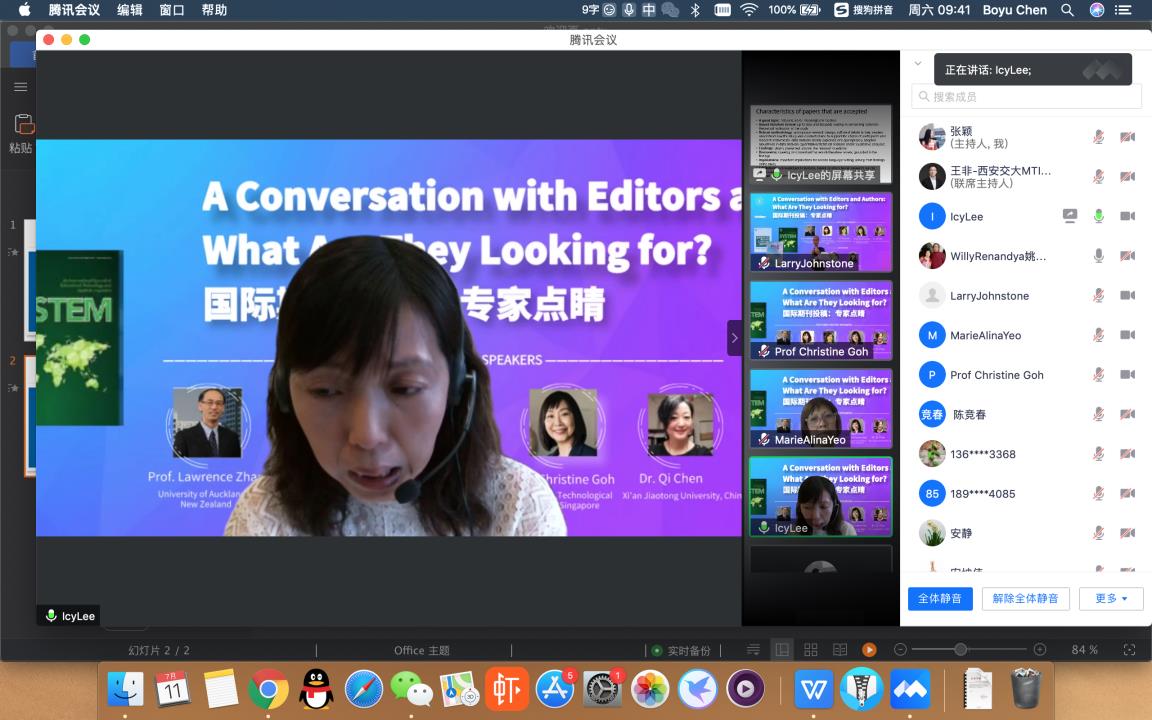Toggle IcyLee's green microphone in participant list

(x=1098, y=216)
